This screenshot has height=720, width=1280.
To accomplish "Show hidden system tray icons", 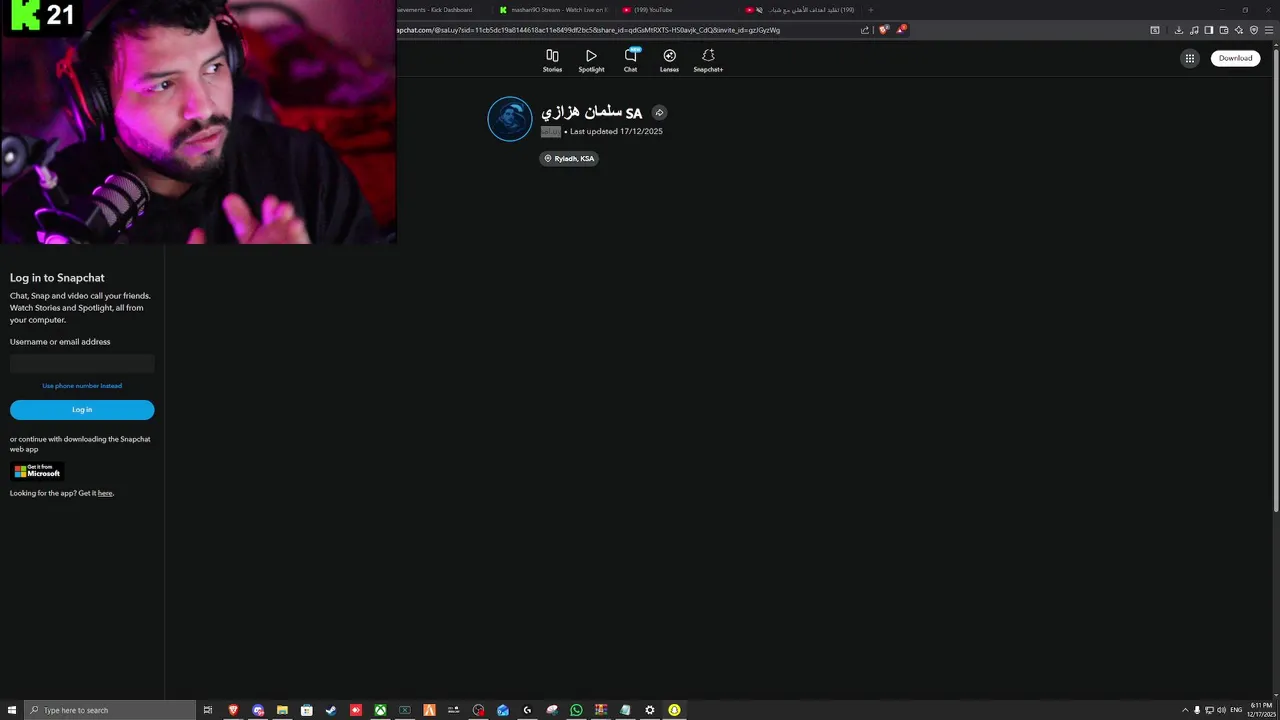I will click(1185, 710).
